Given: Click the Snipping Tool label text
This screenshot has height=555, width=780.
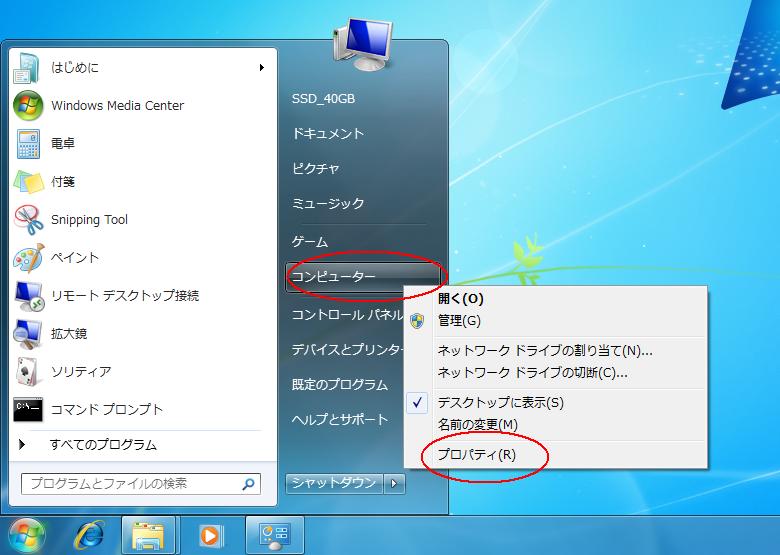Looking at the screenshot, I should 90,219.
